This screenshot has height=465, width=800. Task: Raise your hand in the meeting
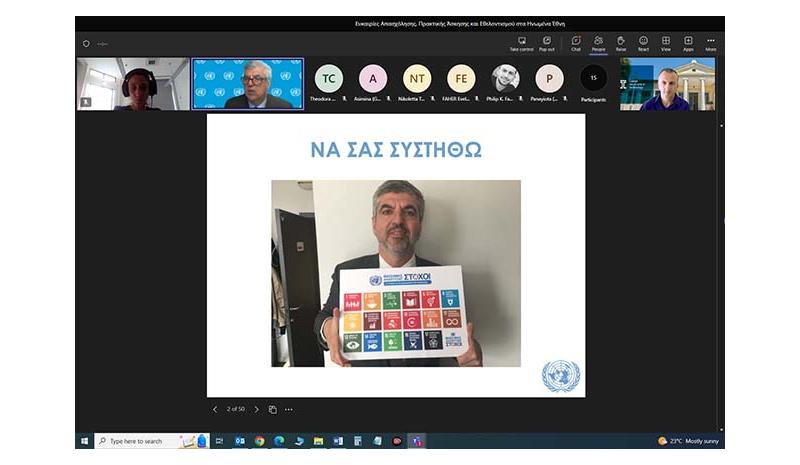pyautogui.click(x=621, y=44)
